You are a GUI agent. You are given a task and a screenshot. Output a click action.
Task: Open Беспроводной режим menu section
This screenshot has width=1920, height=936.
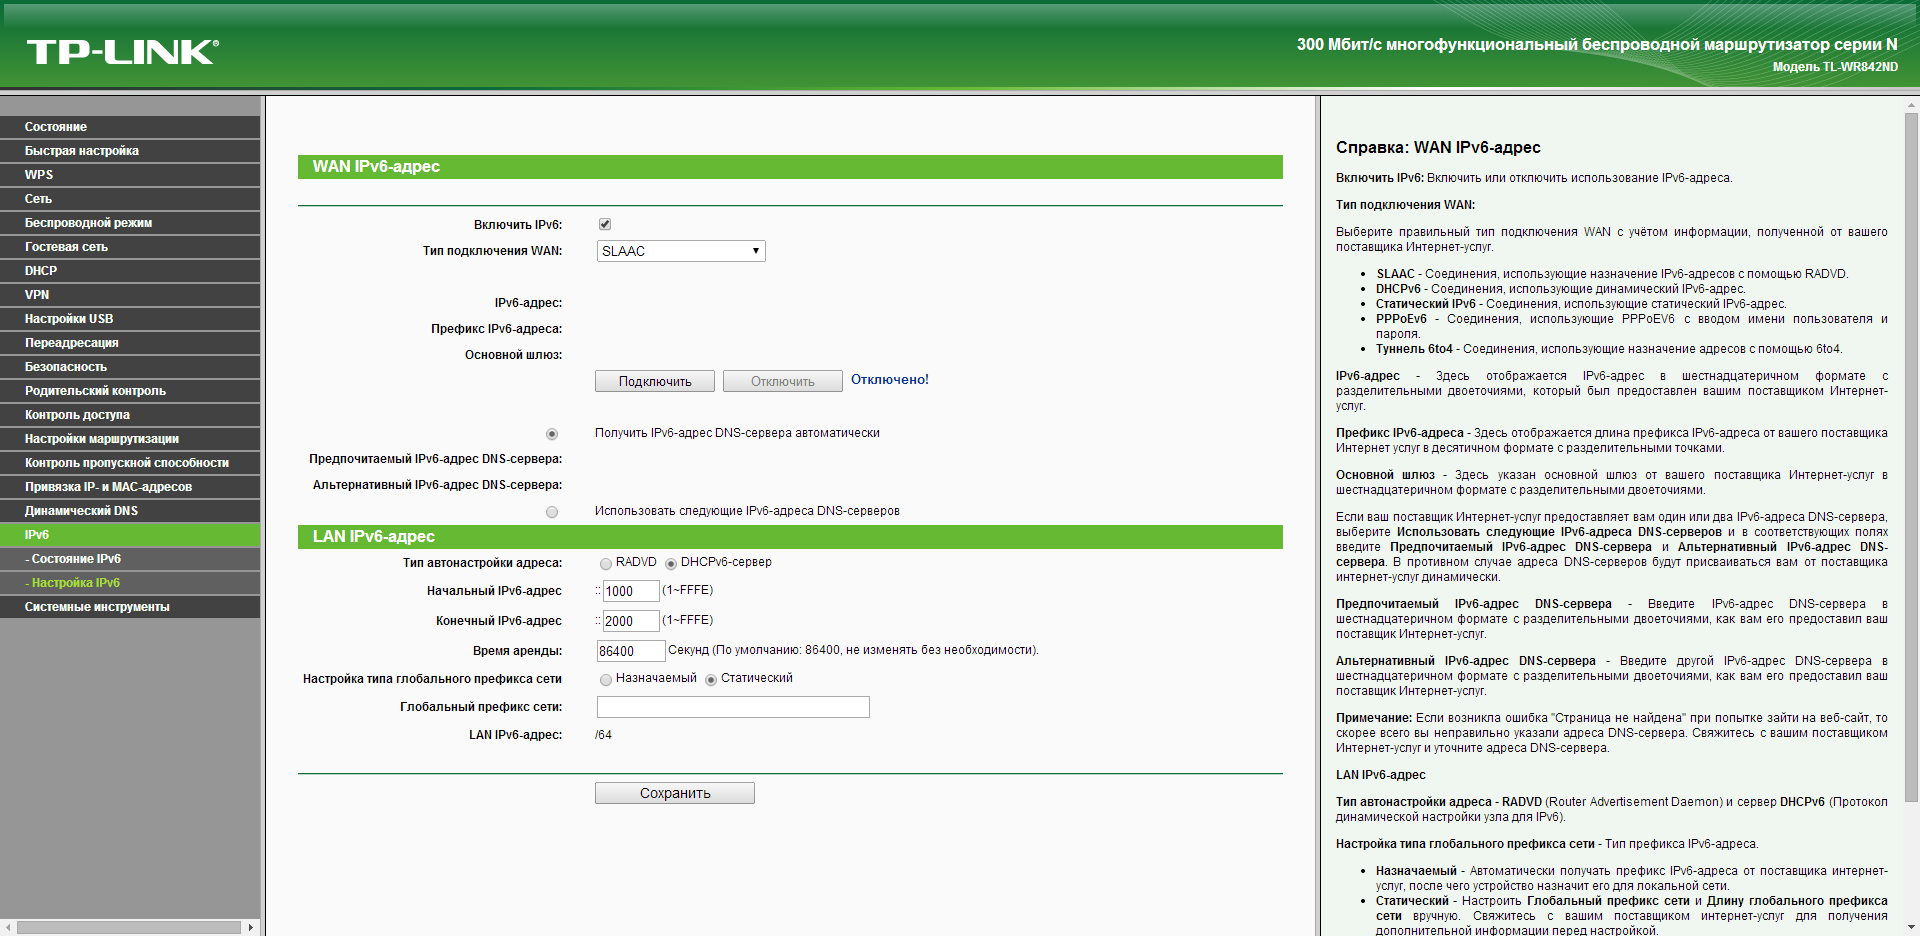click(130, 223)
